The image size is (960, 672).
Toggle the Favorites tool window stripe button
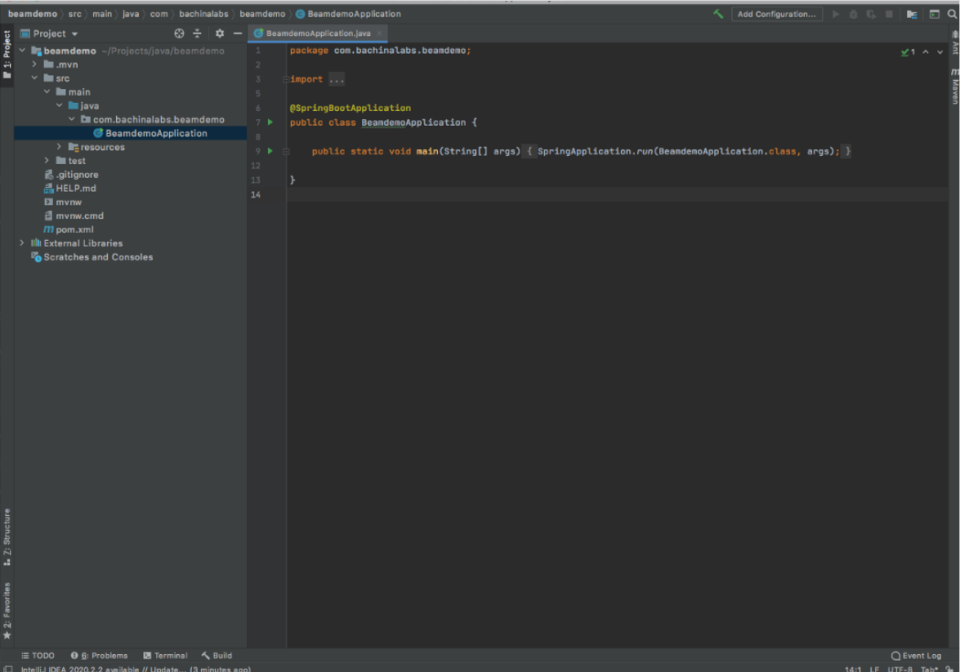(7, 610)
